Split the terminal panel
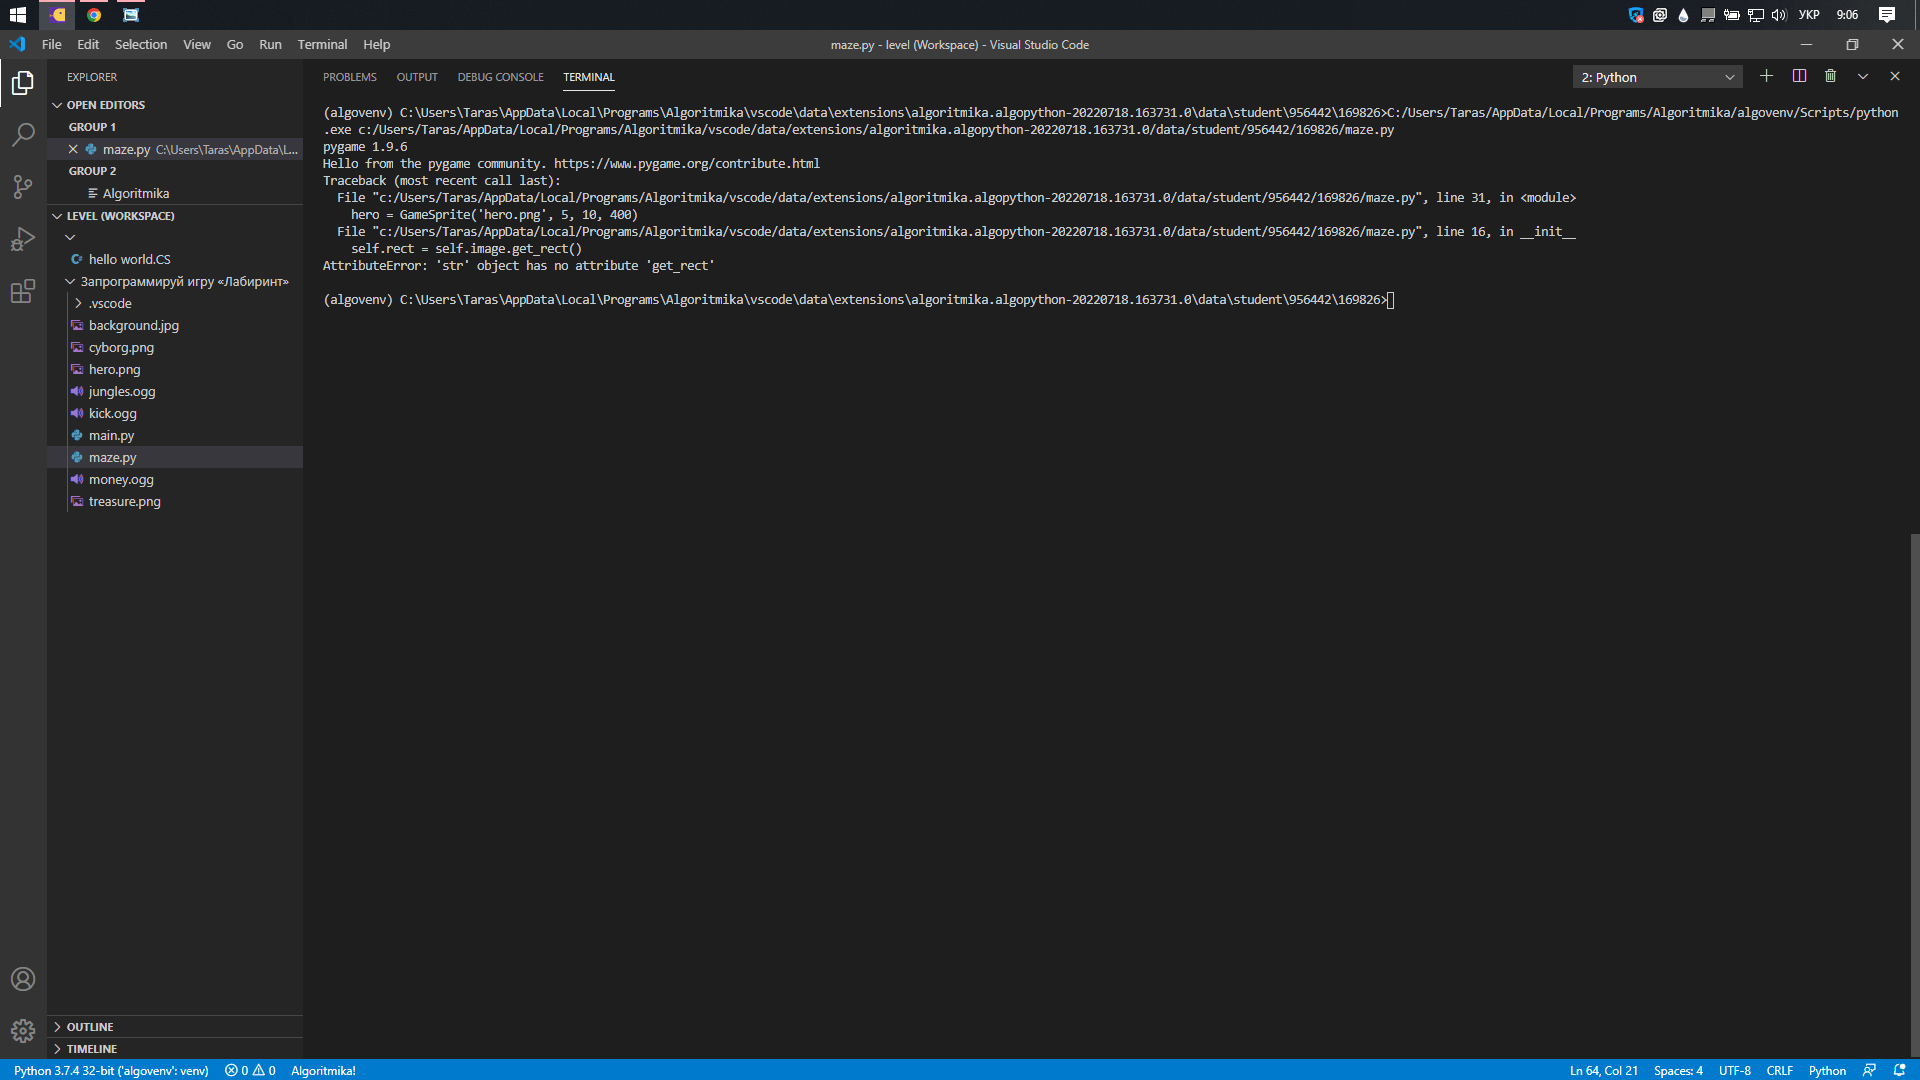The image size is (1920, 1080). point(1799,76)
